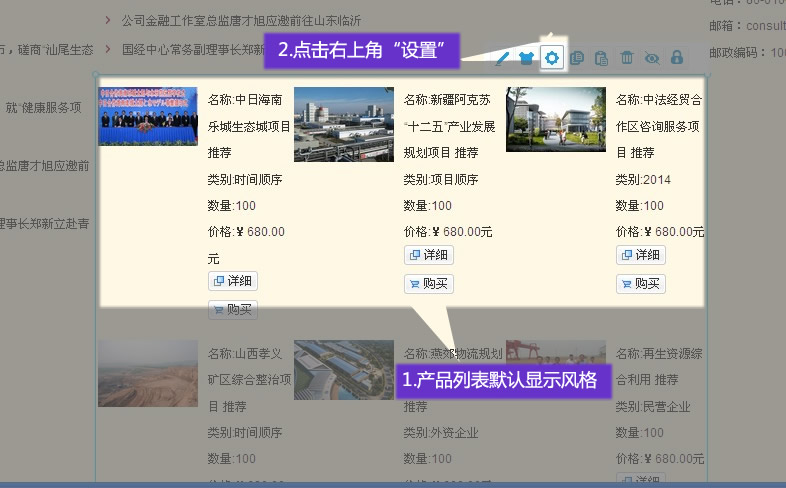Click product name 再生资源综合利用 推荐

coord(657,366)
